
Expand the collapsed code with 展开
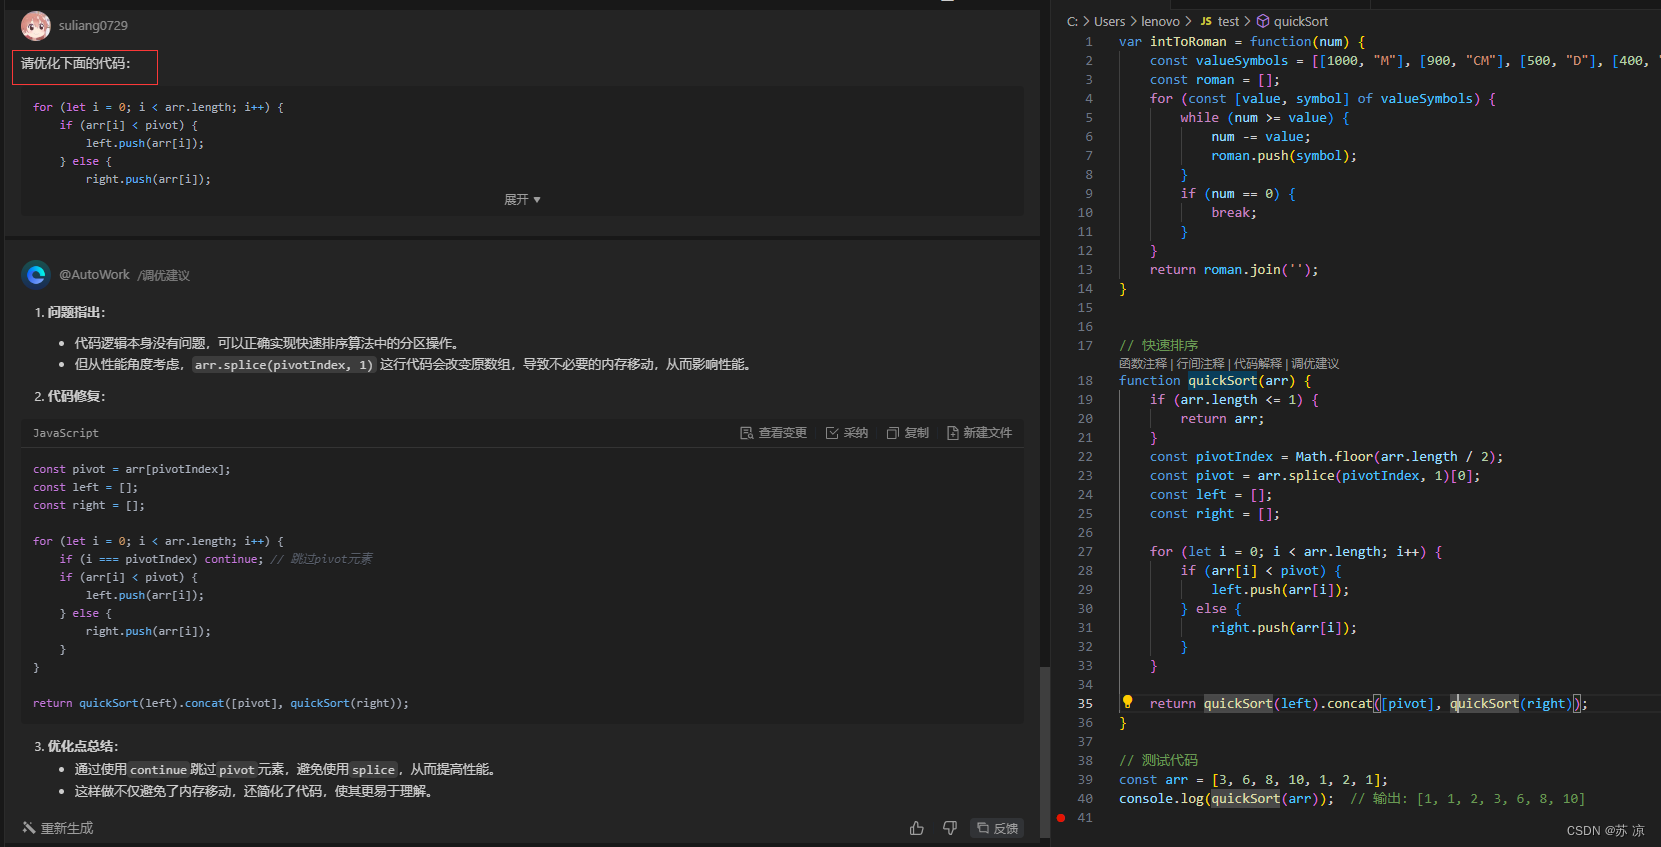click(522, 200)
